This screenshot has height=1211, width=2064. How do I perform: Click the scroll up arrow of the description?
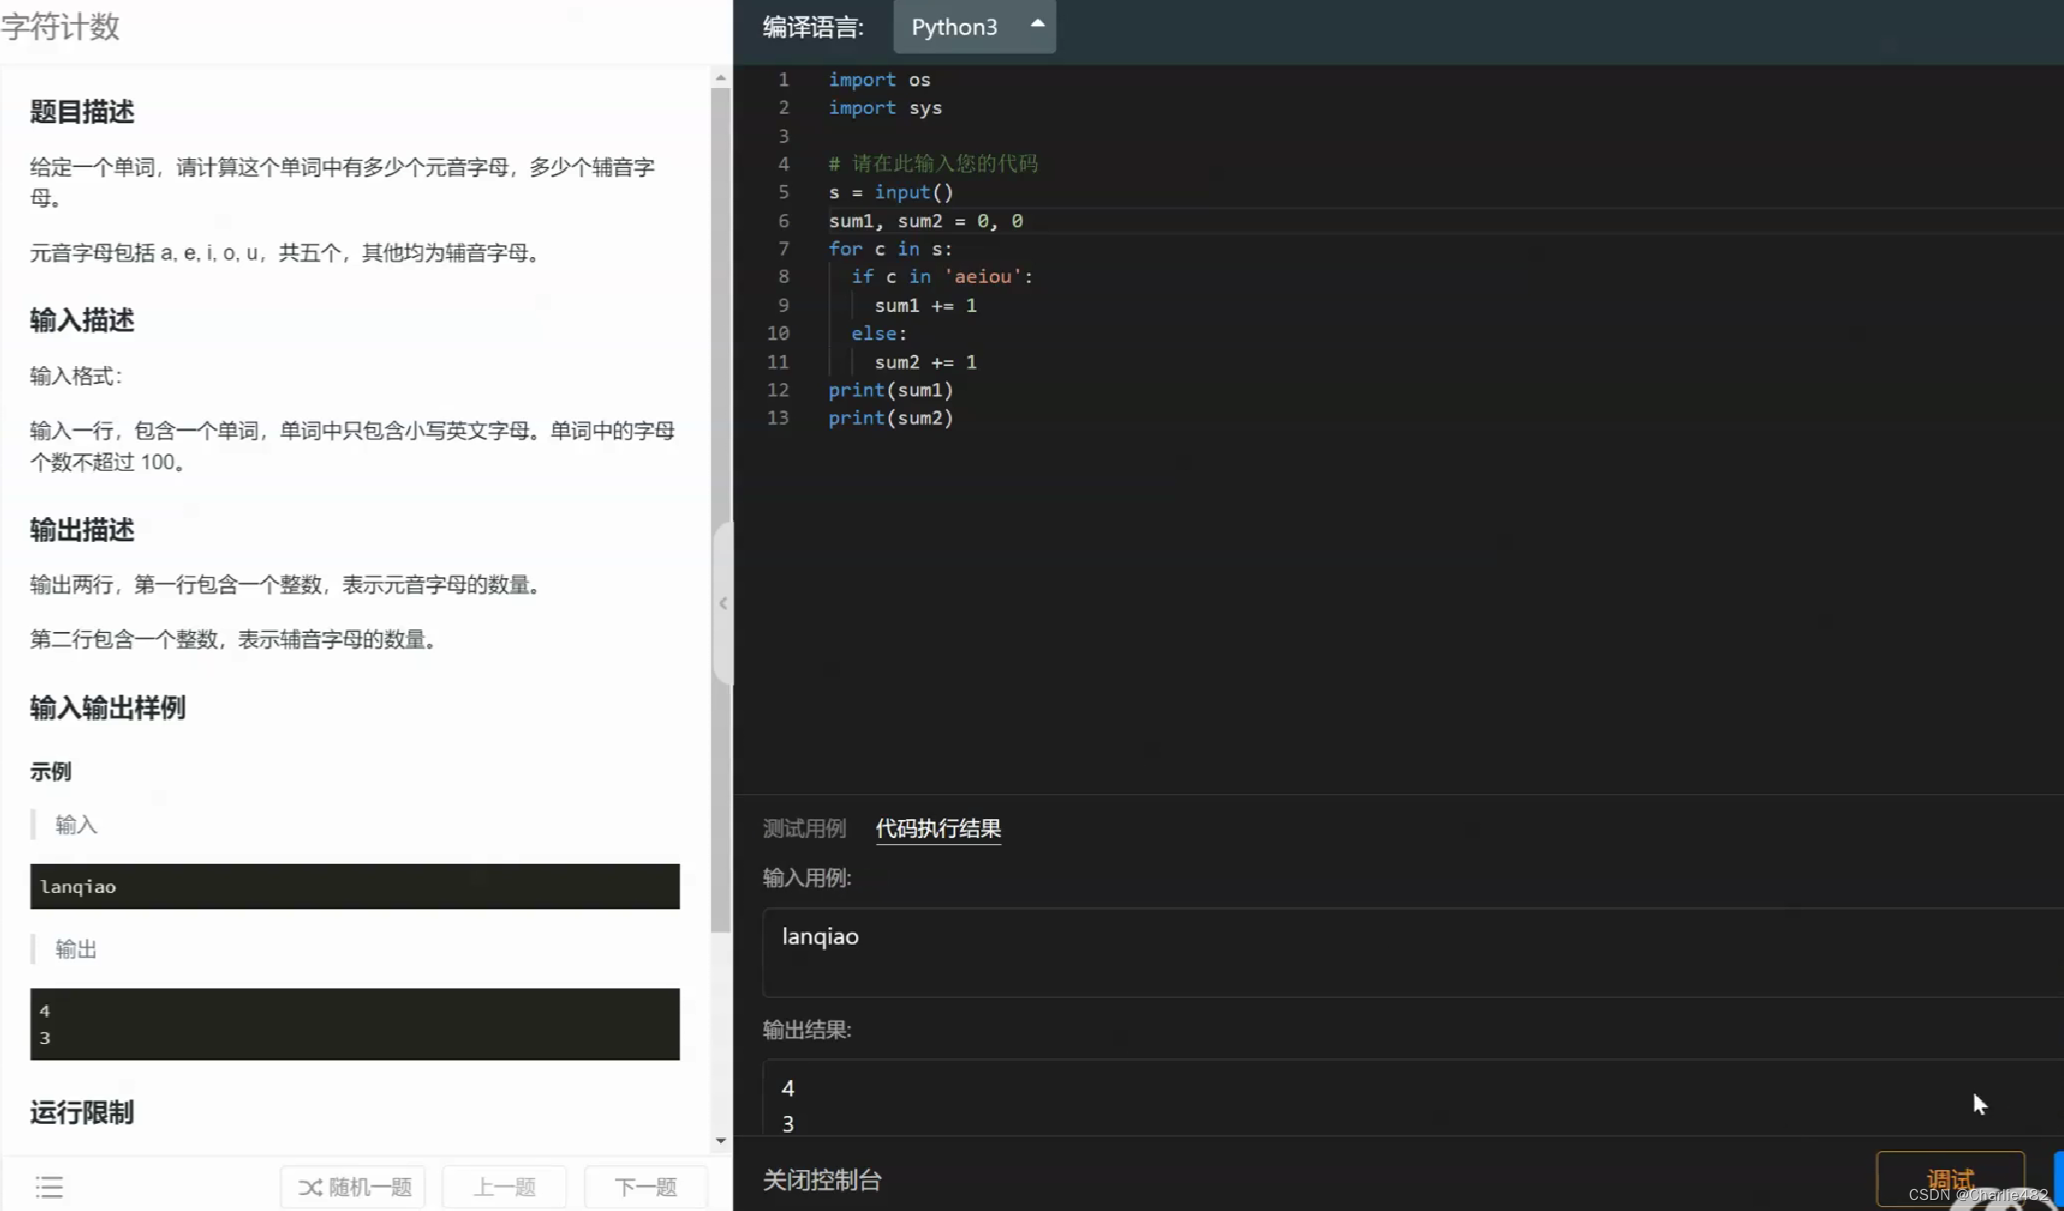pyautogui.click(x=720, y=78)
